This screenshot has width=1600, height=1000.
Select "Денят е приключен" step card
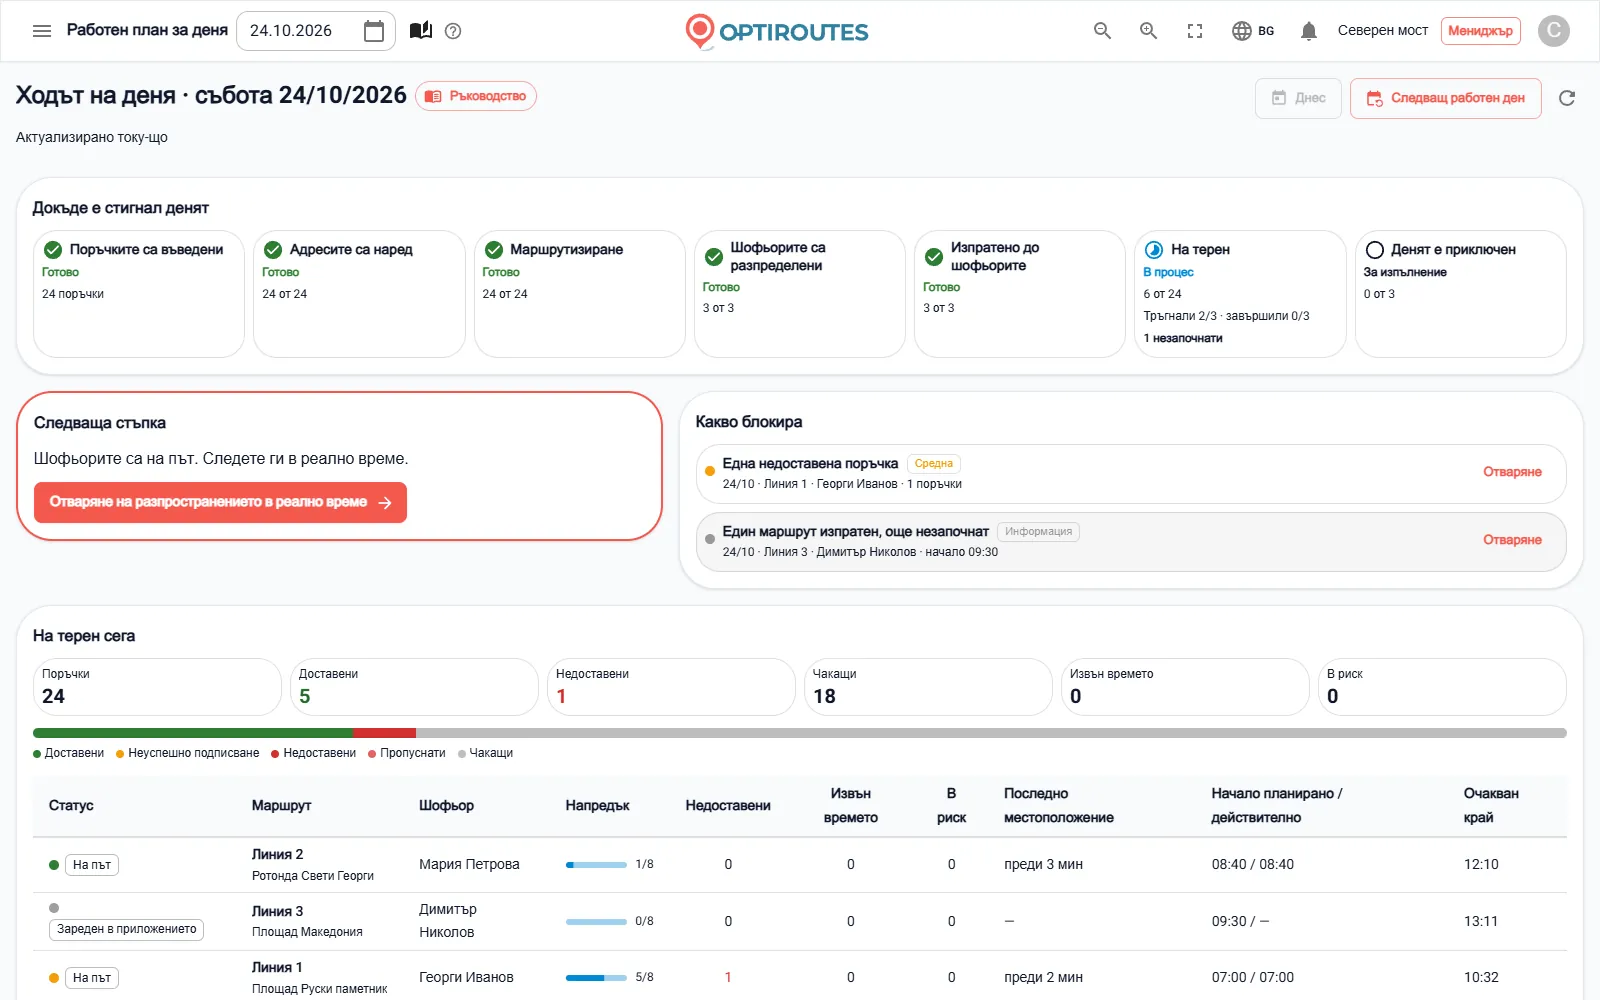(x=1460, y=294)
